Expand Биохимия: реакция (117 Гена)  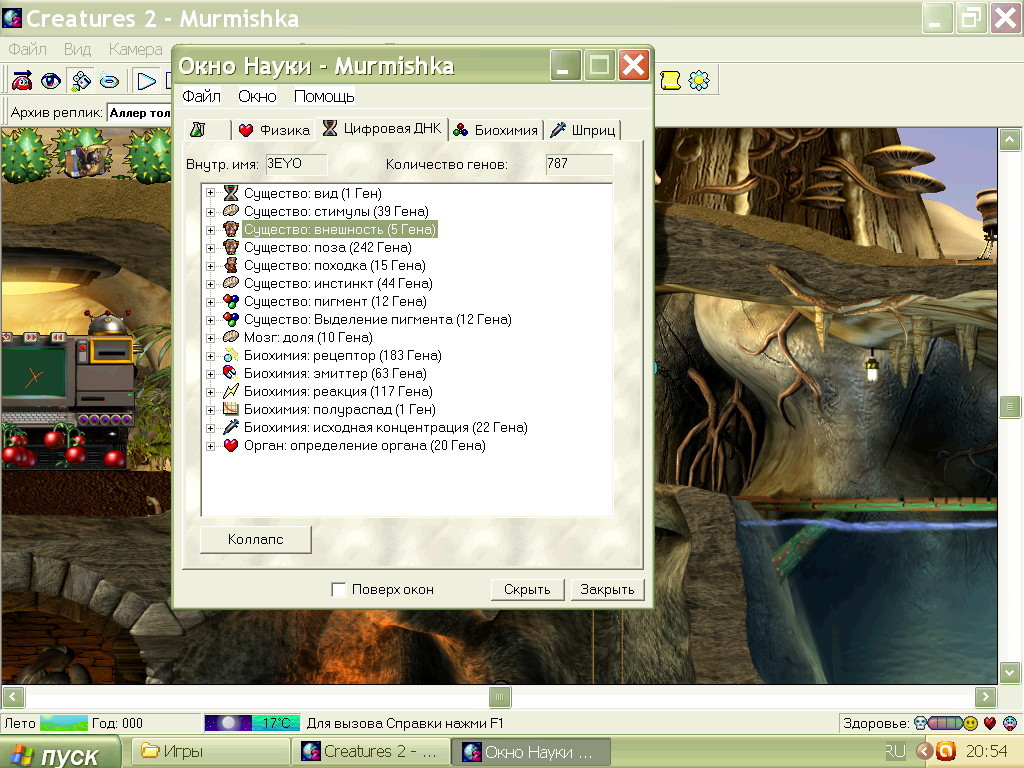pos(210,392)
